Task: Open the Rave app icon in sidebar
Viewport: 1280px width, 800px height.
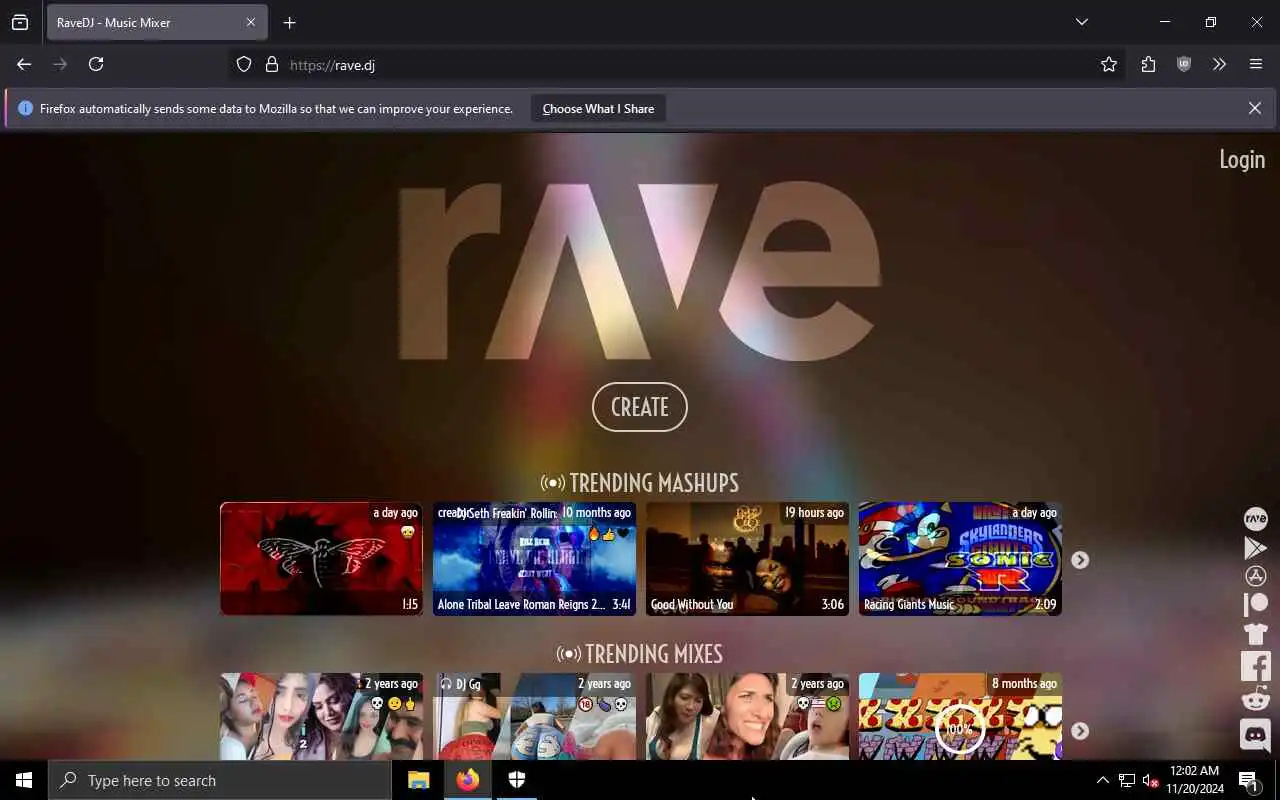Action: pos(1255,518)
